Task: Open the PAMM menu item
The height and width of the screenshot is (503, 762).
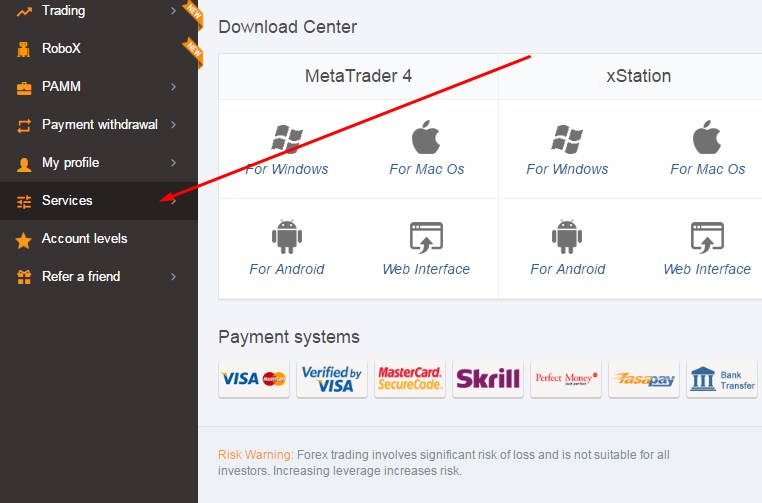Action: pyautogui.click(x=99, y=87)
